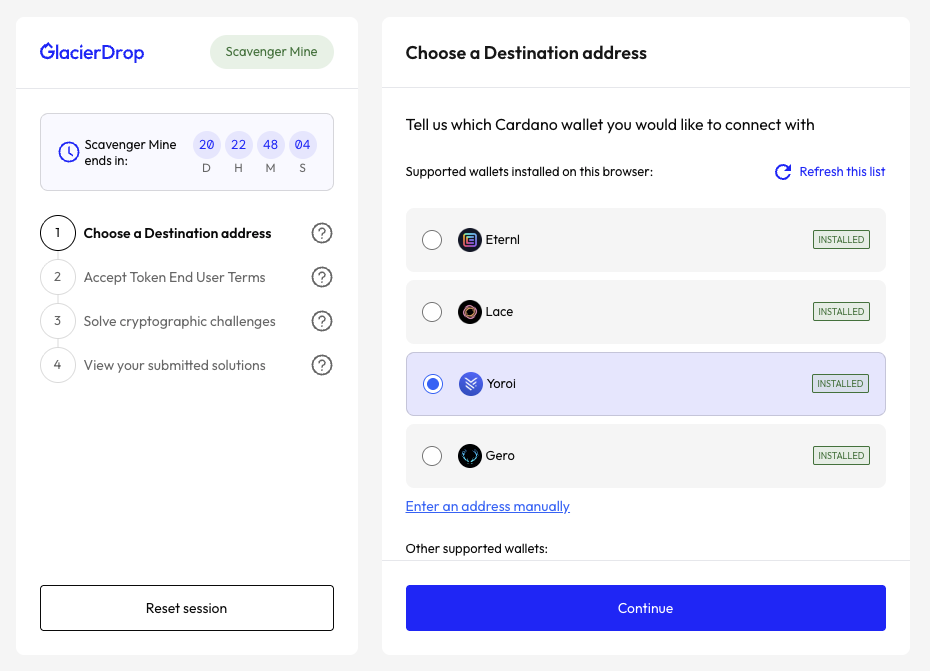This screenshot has width=930, height=671.
Task: Open help for Accept Token End User Terms
Action: [x=322, y=277]
